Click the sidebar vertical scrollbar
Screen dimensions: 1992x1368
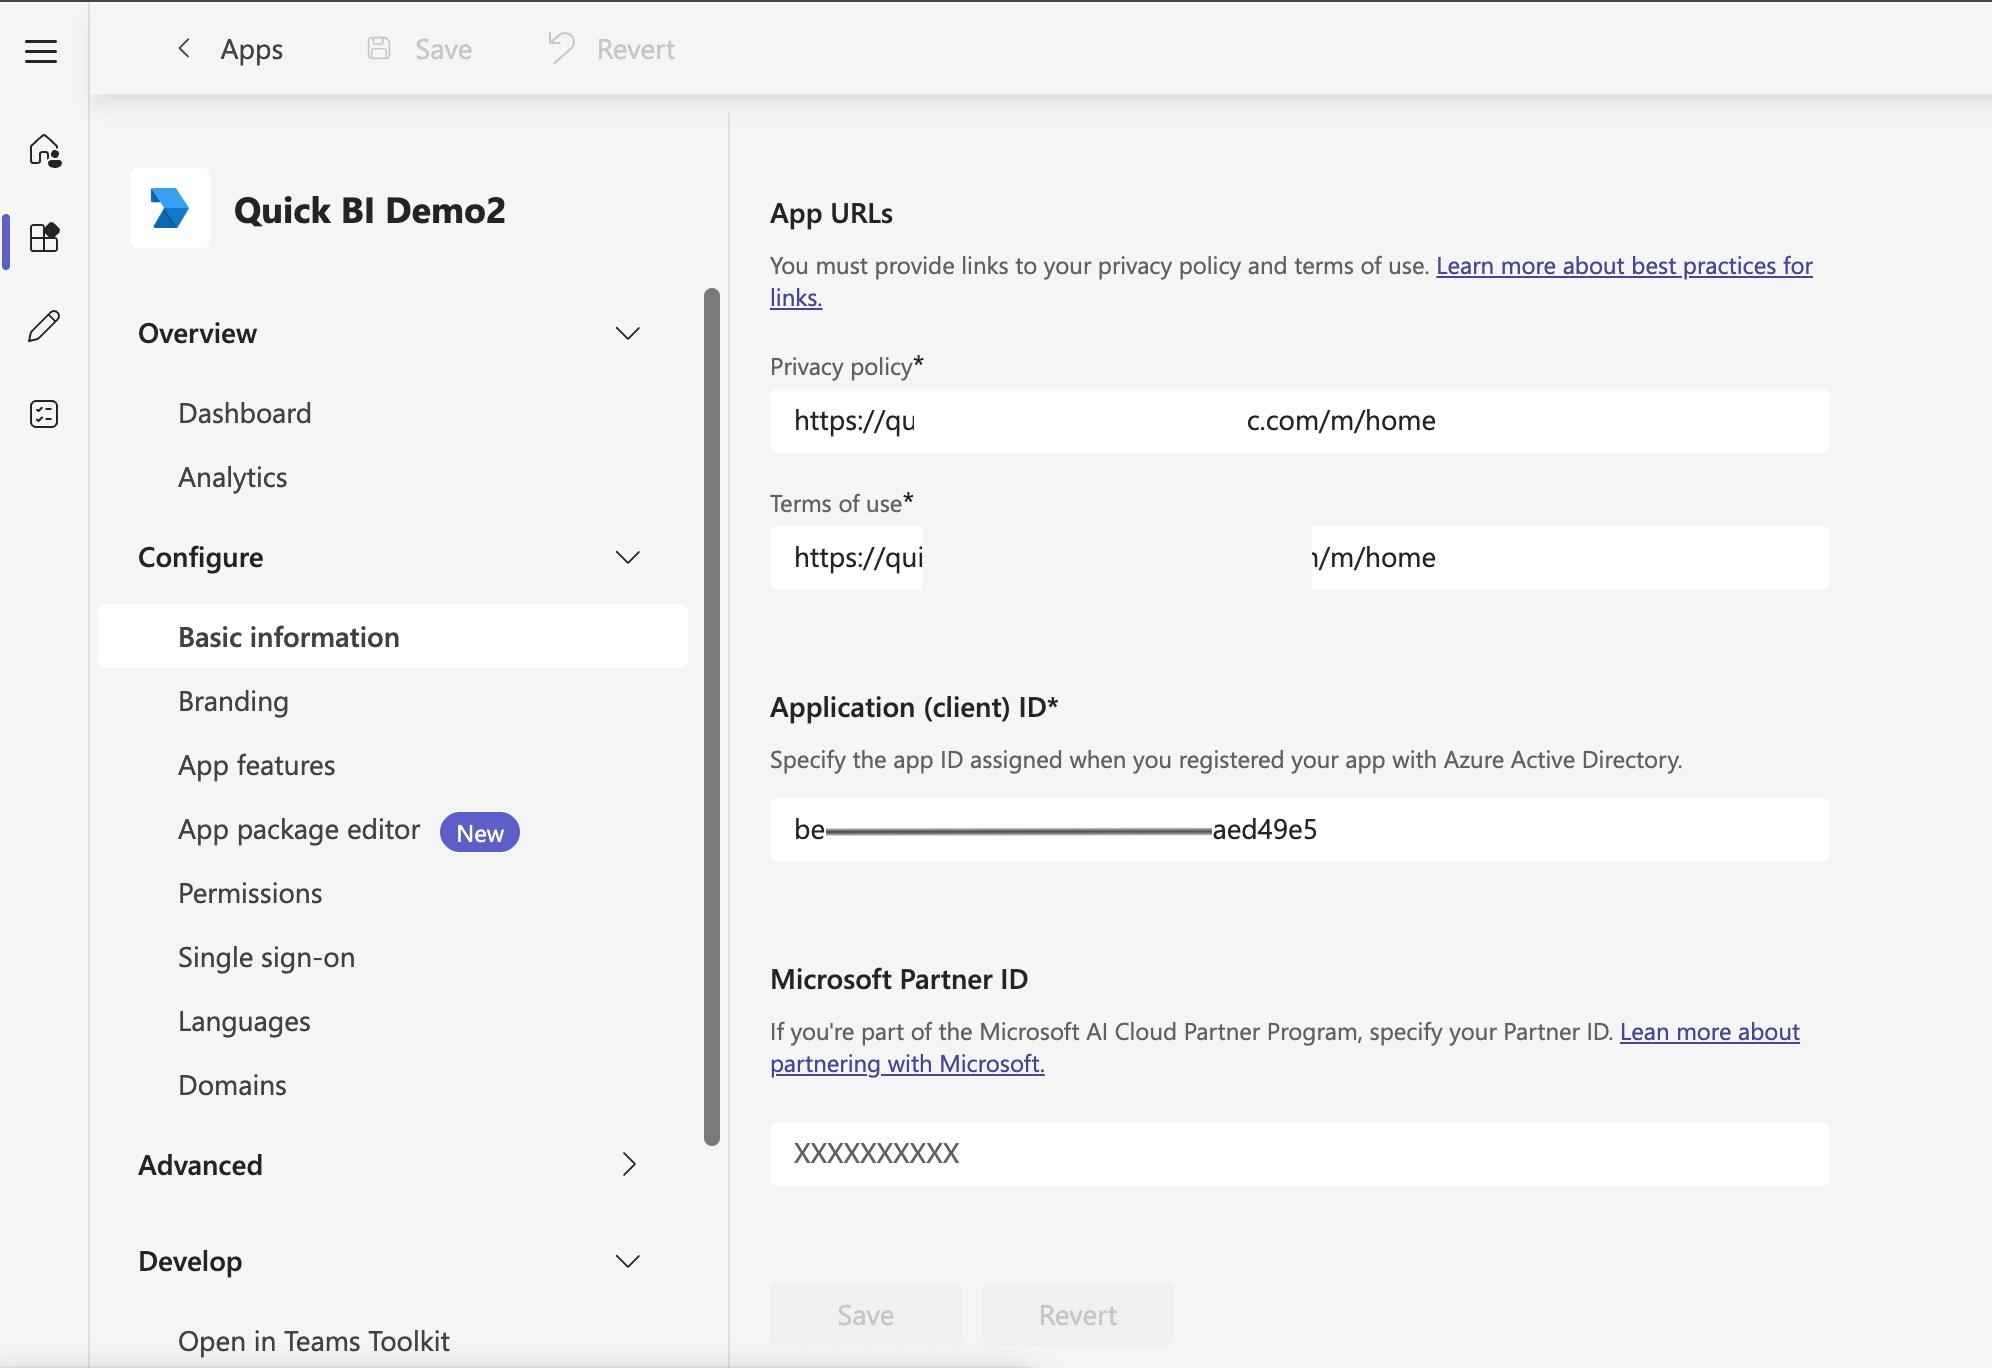tap(712, 716)
